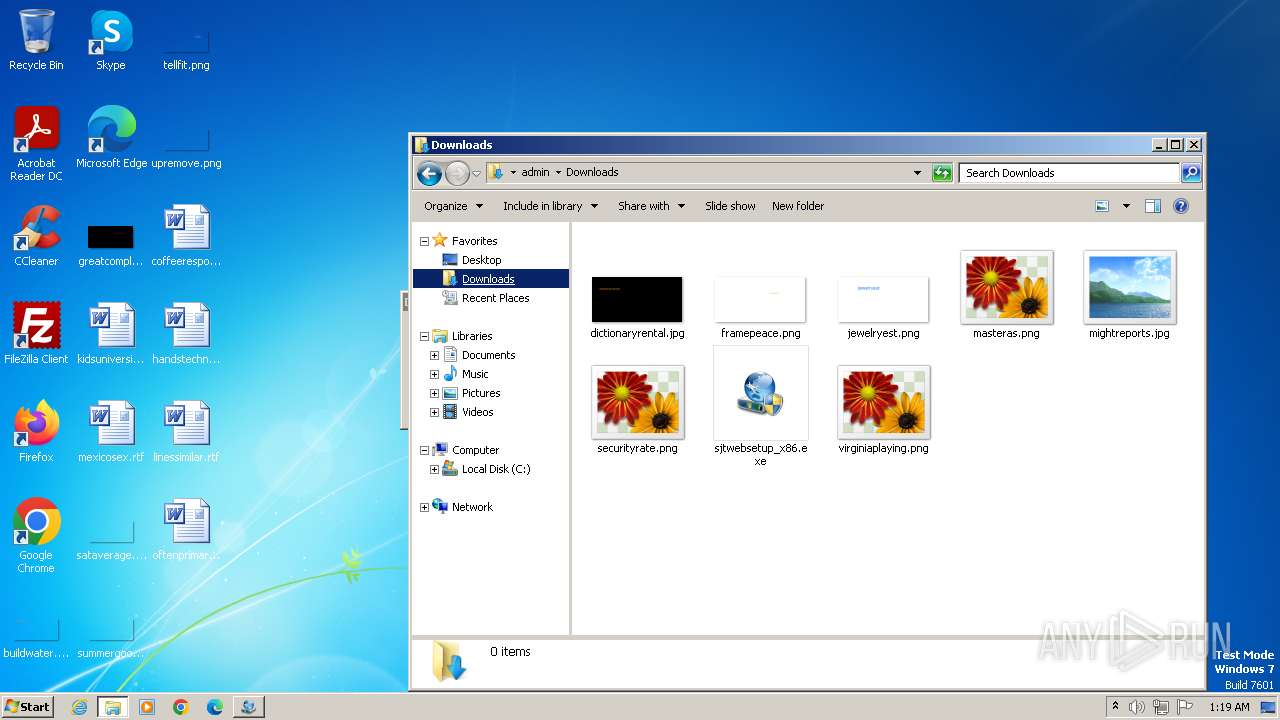Screen dimensions: 1280x720
Task: Click the volume icon in system tray
Action: tap(1136, 707)
